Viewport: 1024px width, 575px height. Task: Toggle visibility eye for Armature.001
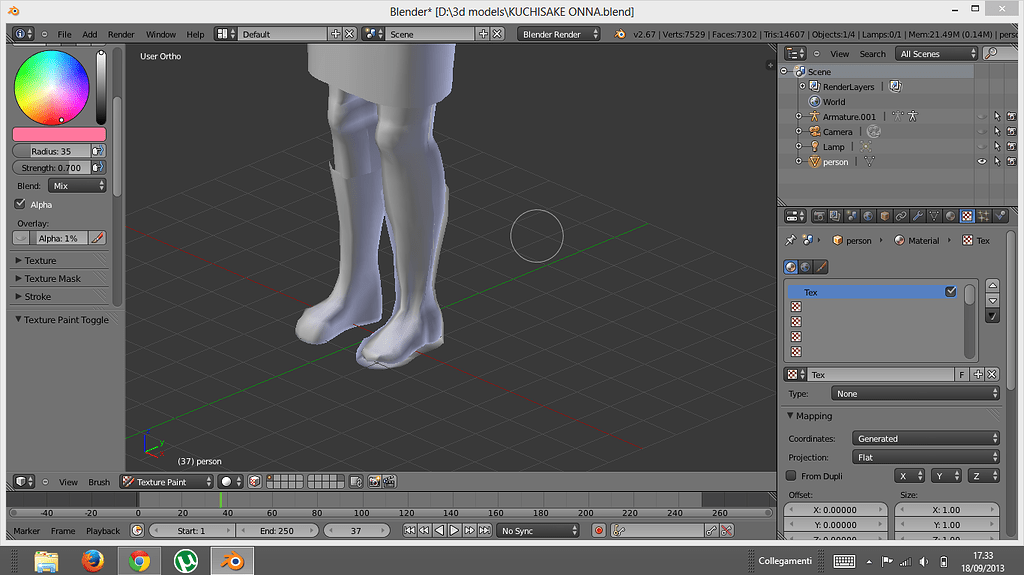(982, 116)
